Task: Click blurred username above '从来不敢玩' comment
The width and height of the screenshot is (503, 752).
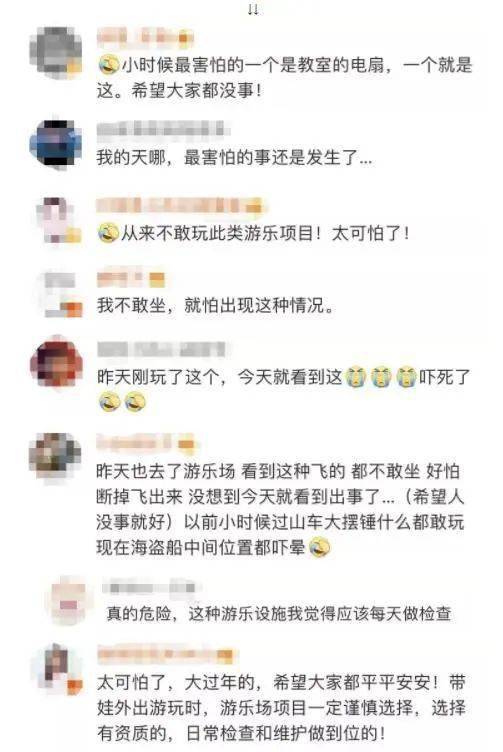Action: (180, 205)
